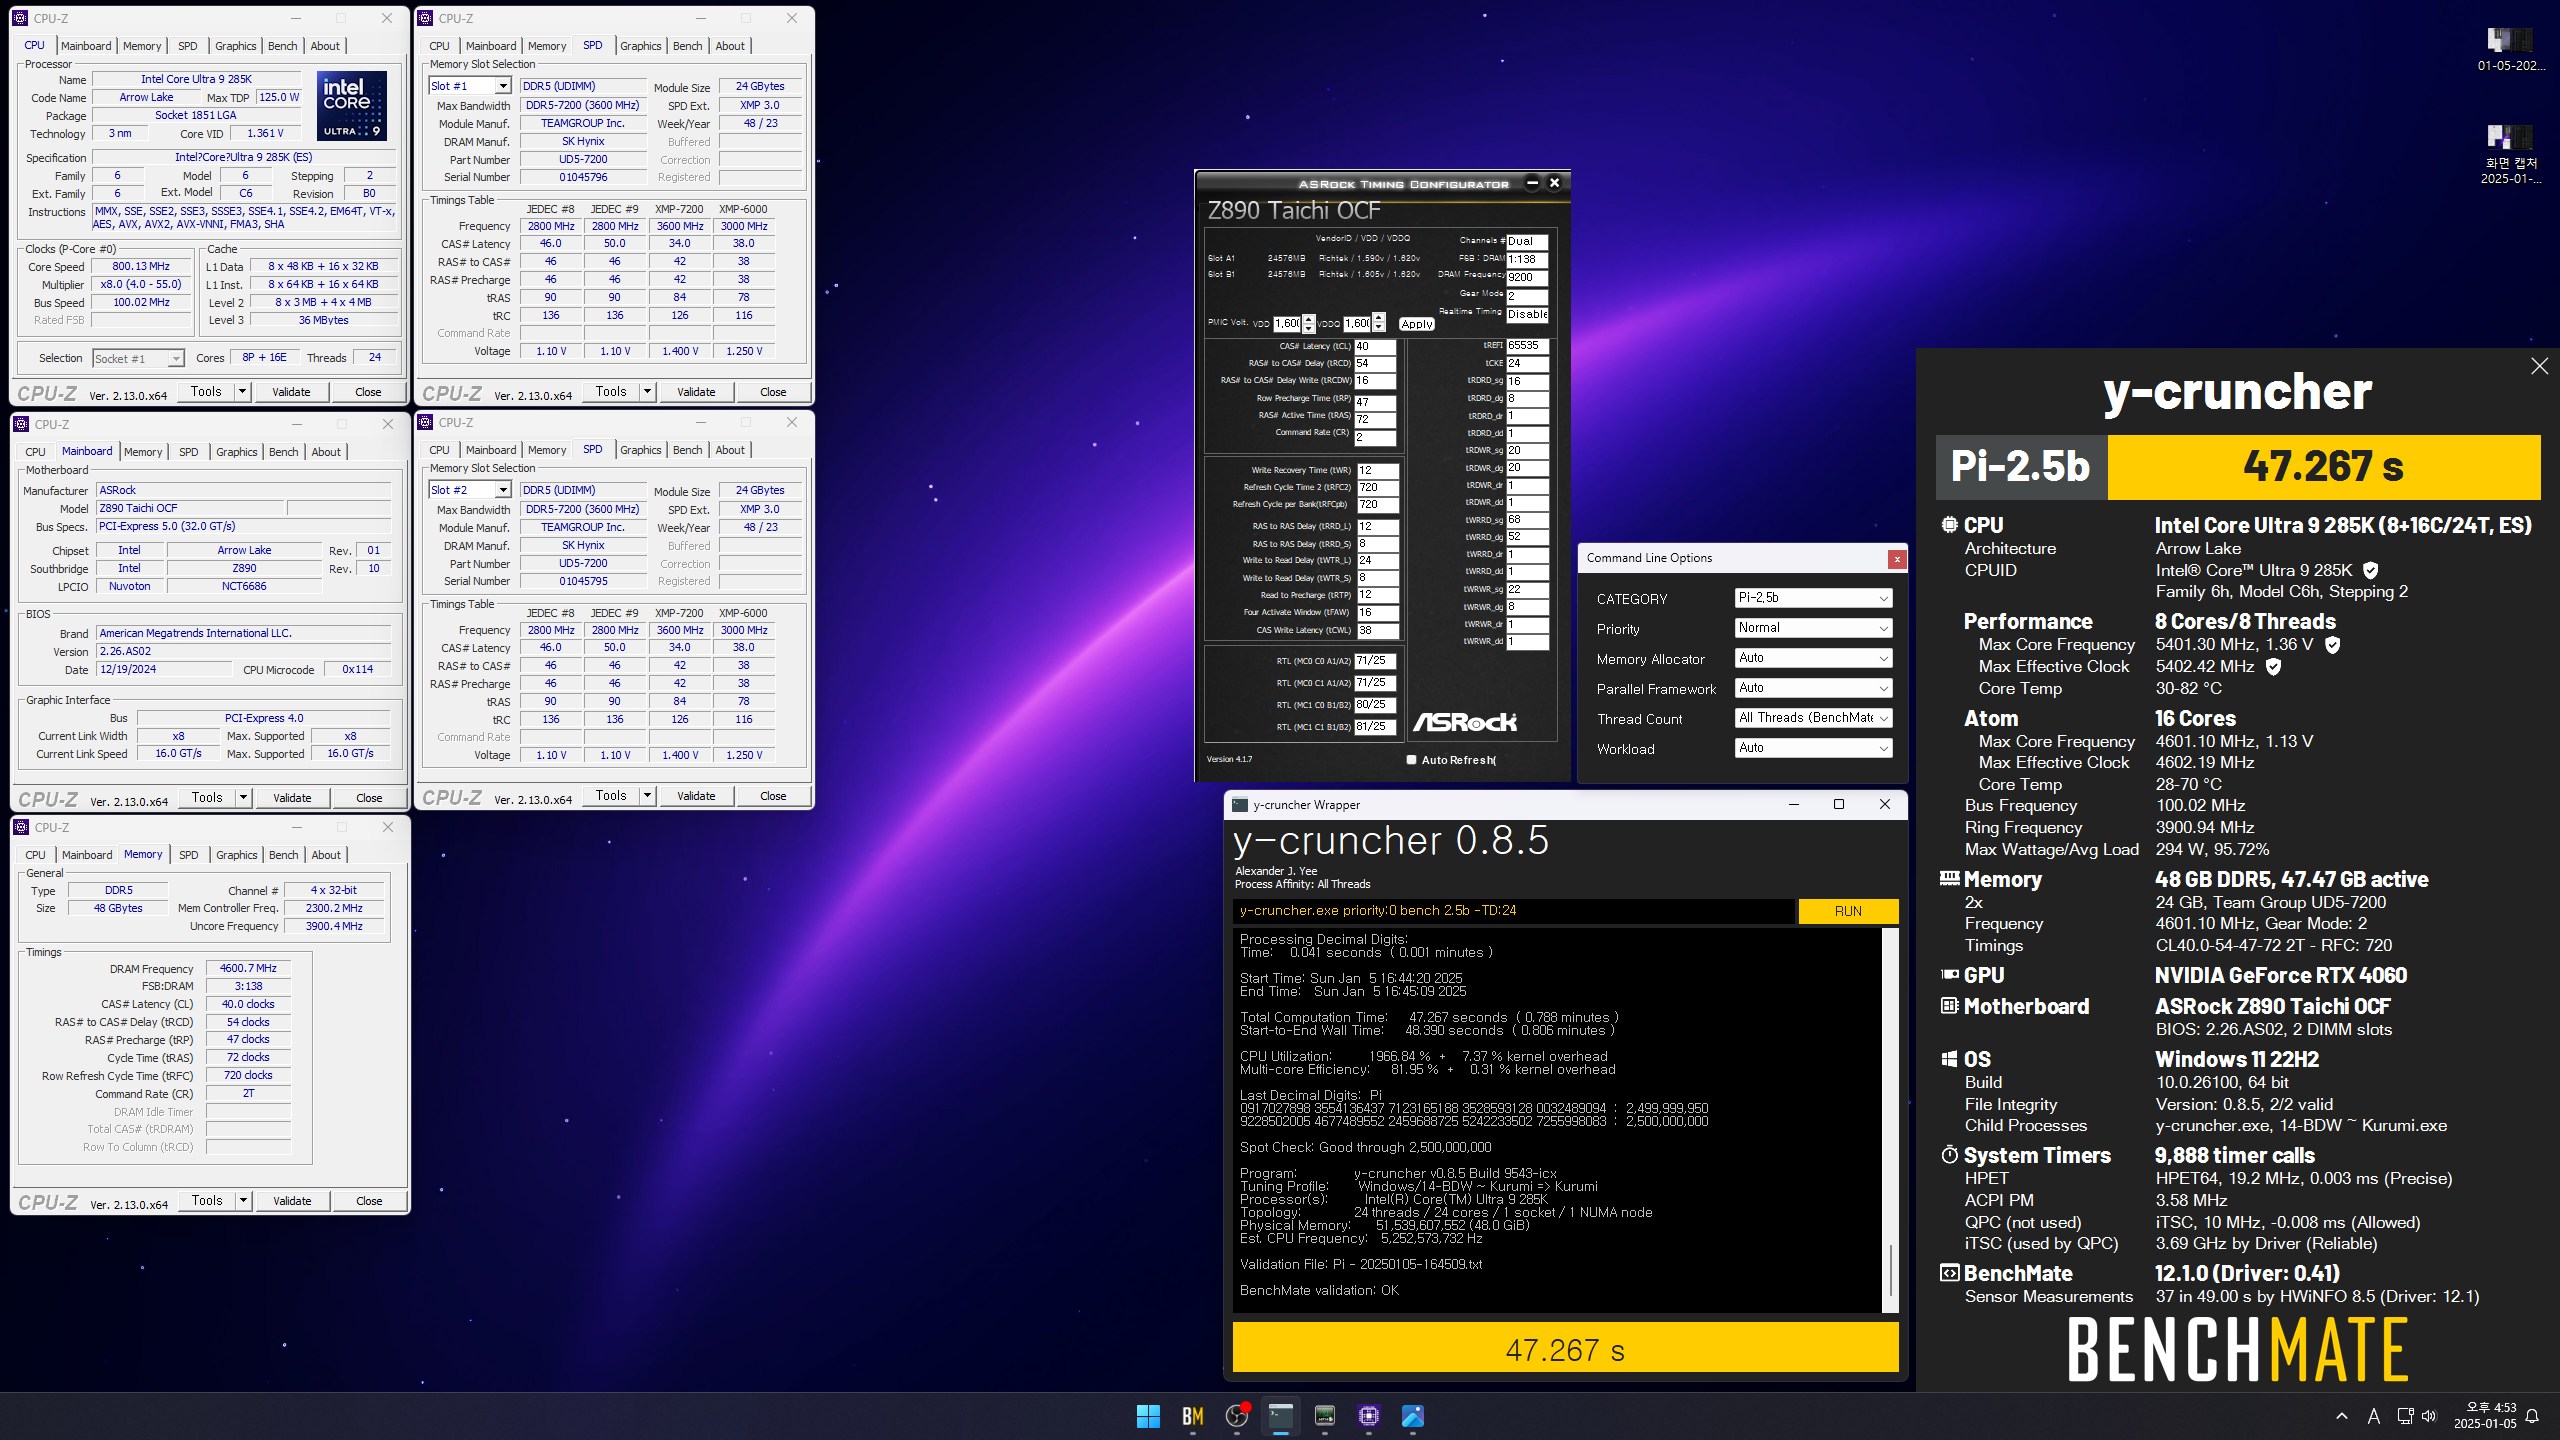Open the notification bell

coord(2532,1416)
